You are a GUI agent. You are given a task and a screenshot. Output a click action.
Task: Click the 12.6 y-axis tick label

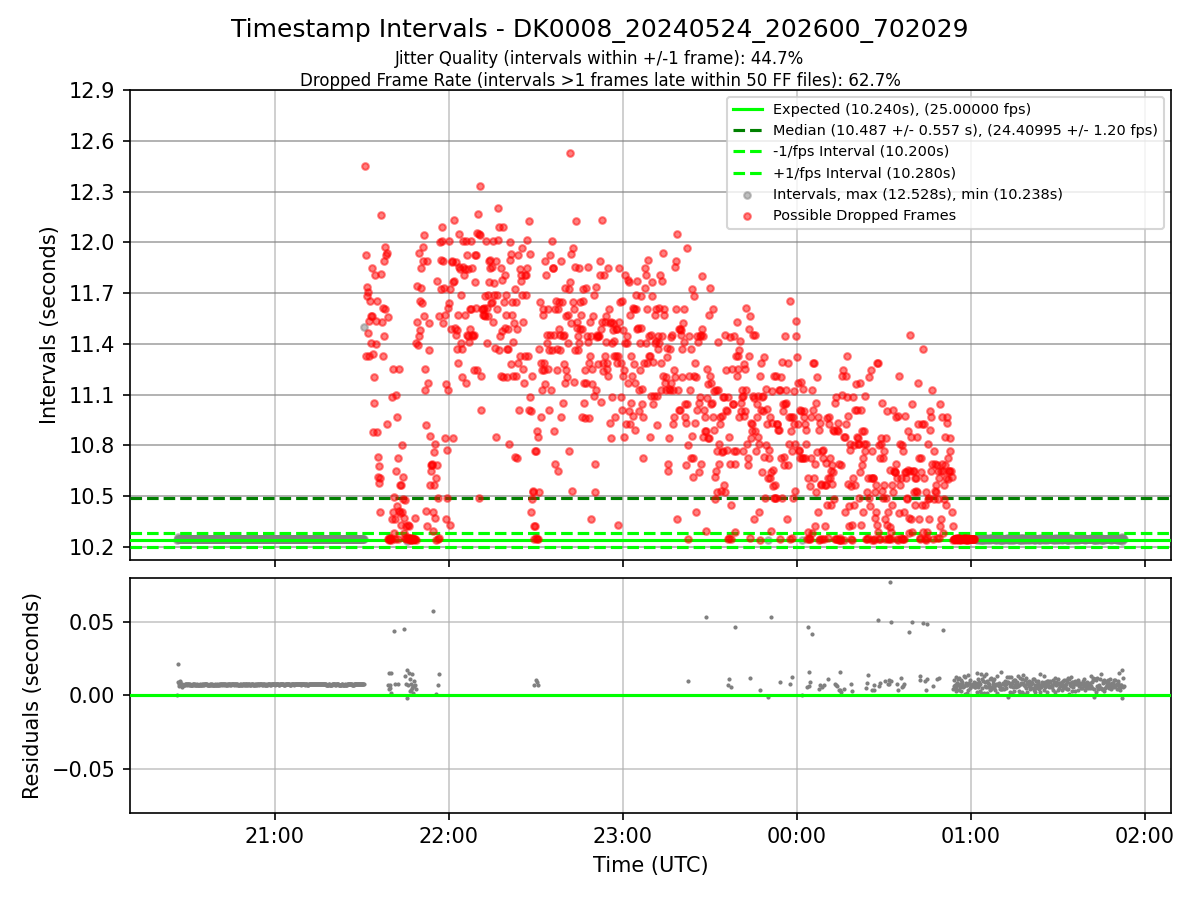(94, 142)
